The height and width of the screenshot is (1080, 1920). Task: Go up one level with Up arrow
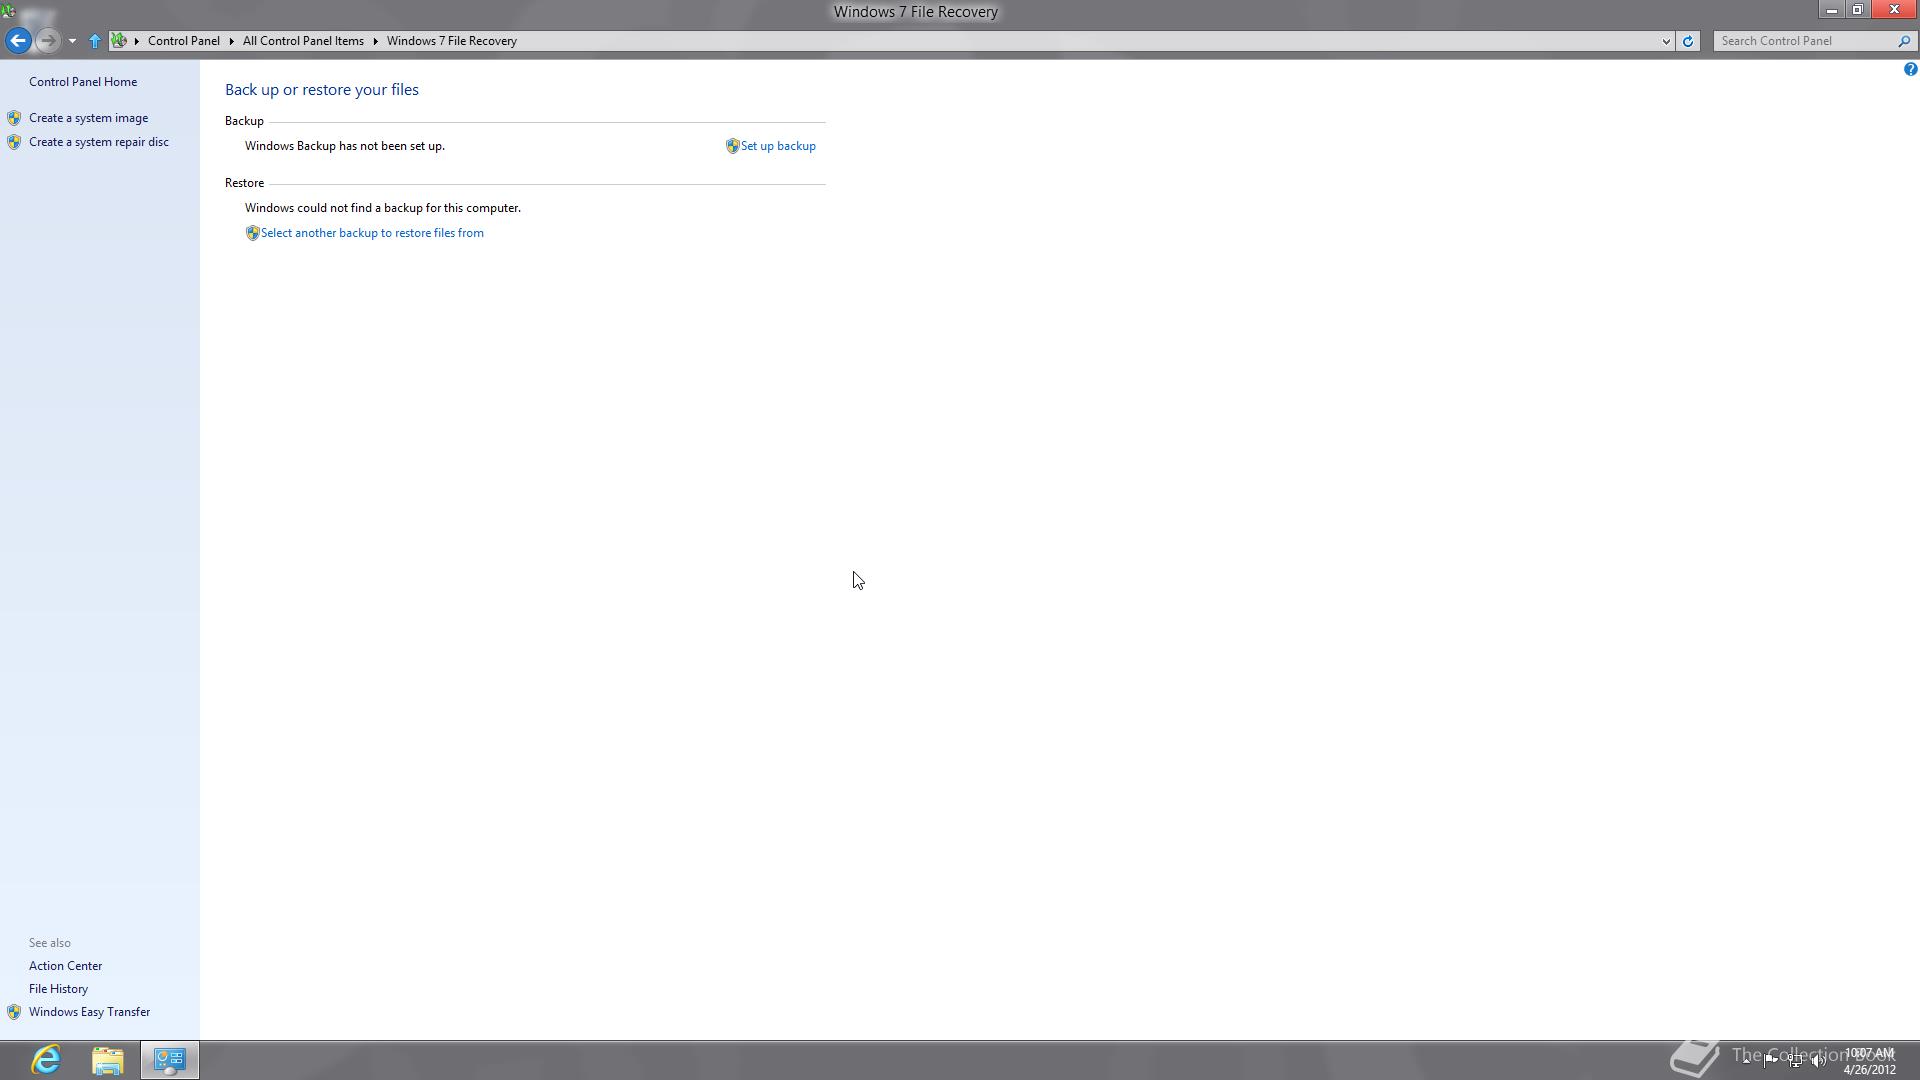95,41
